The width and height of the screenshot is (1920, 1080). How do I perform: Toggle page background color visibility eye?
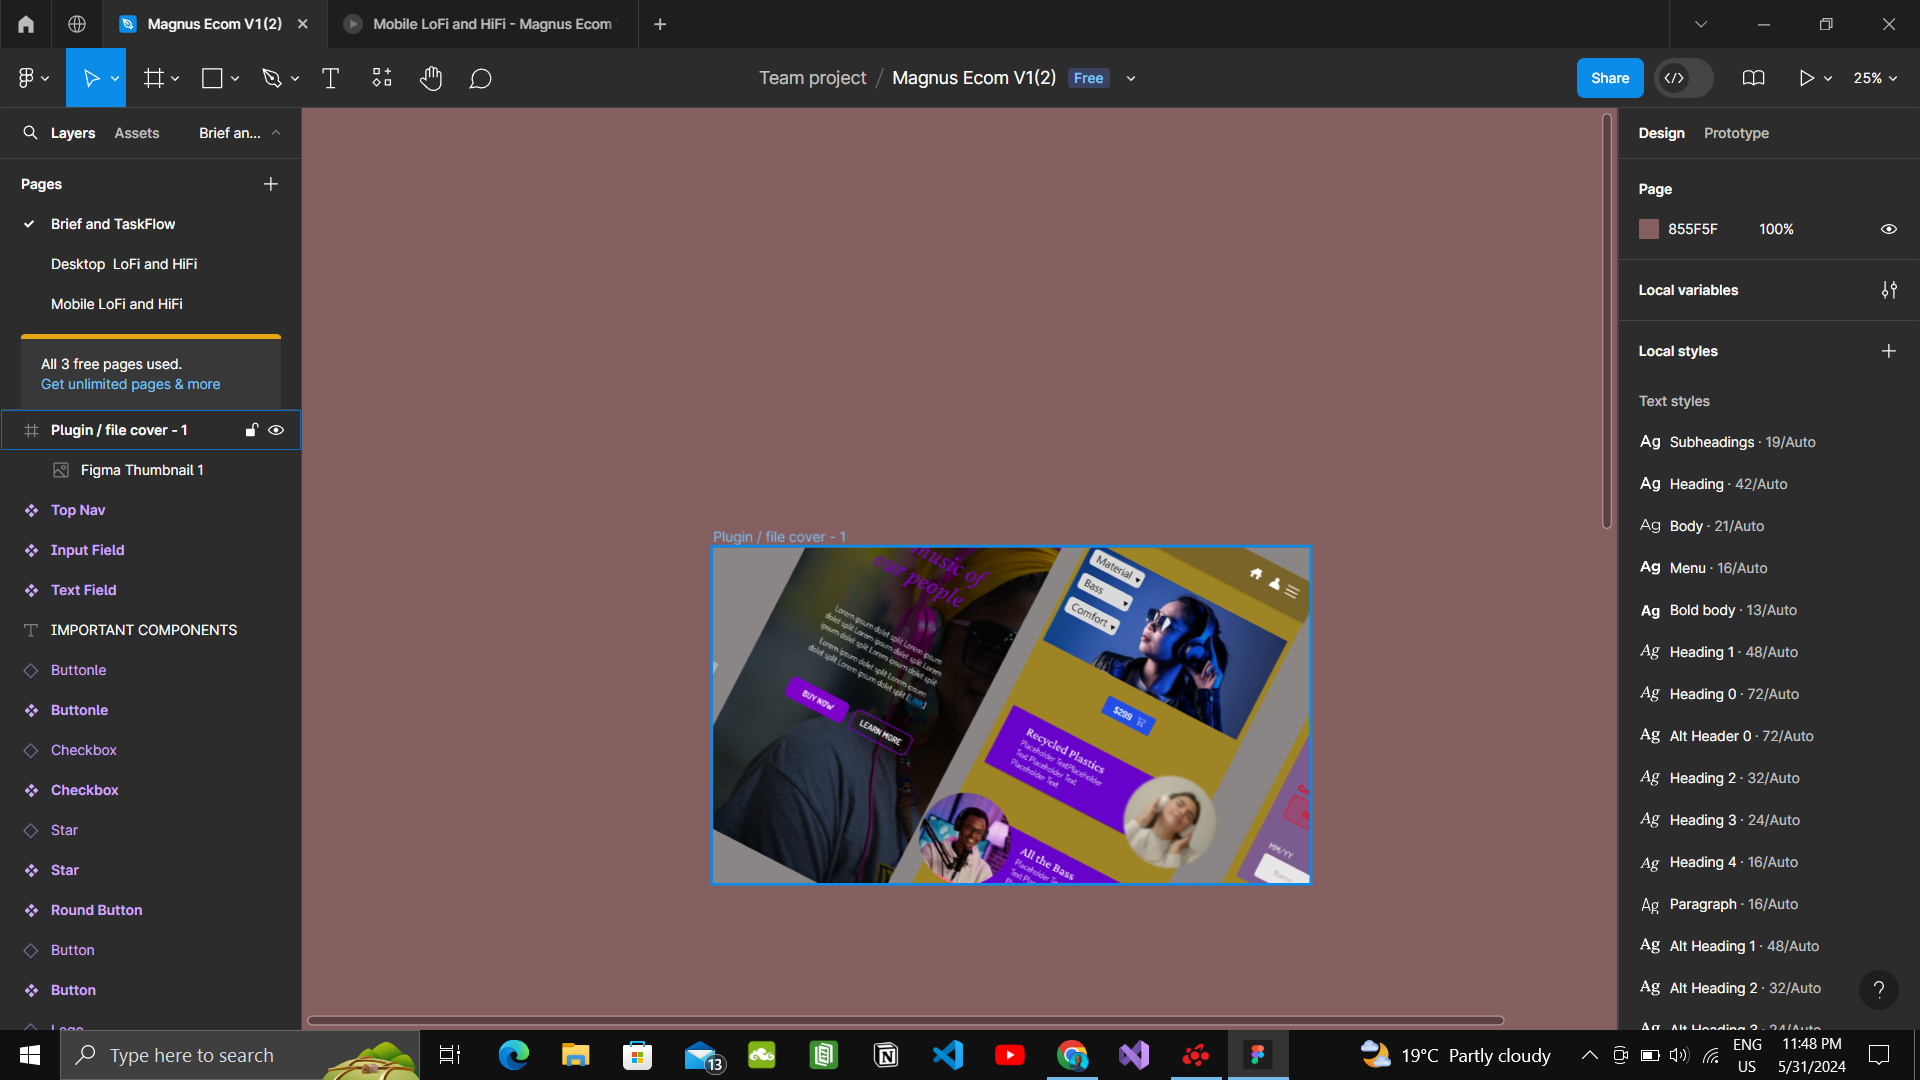point(1888,229)
